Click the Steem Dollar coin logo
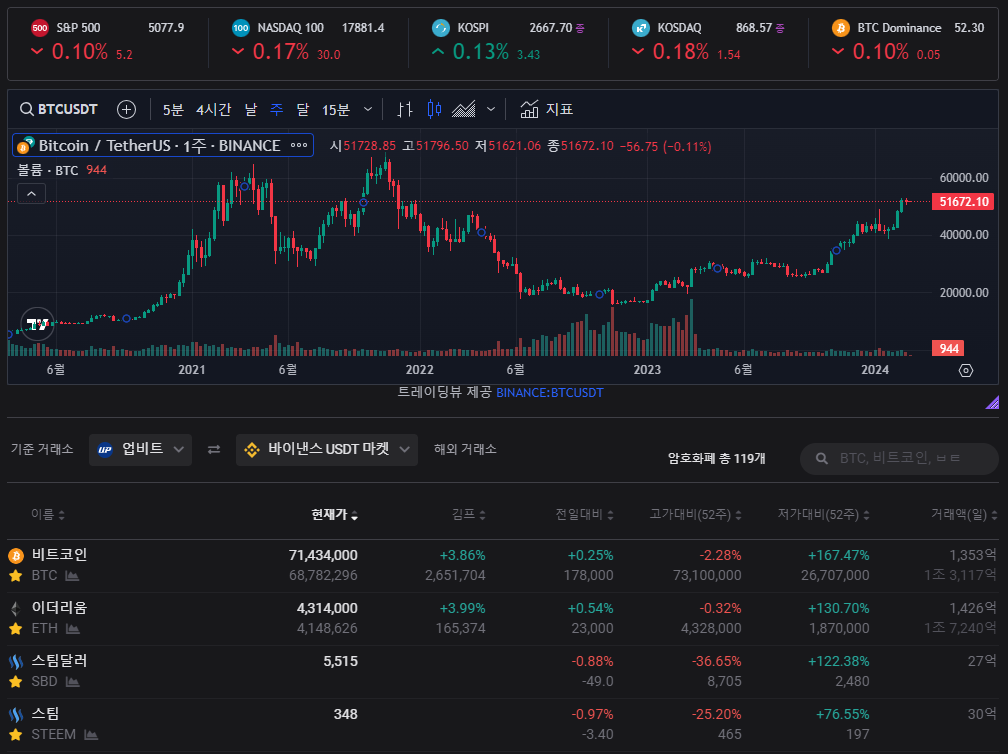 (16, 661)
